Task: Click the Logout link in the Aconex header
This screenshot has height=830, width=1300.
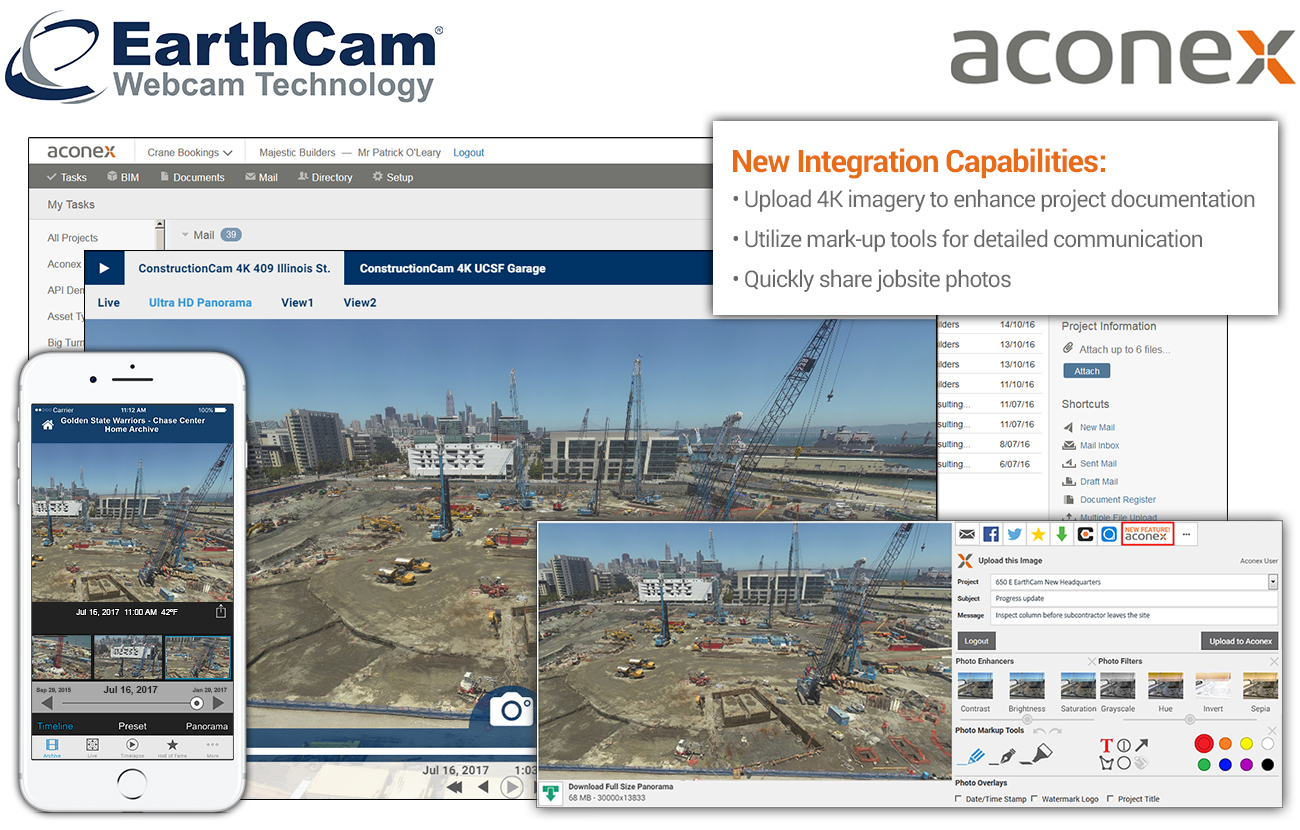Action: [468, 153]
